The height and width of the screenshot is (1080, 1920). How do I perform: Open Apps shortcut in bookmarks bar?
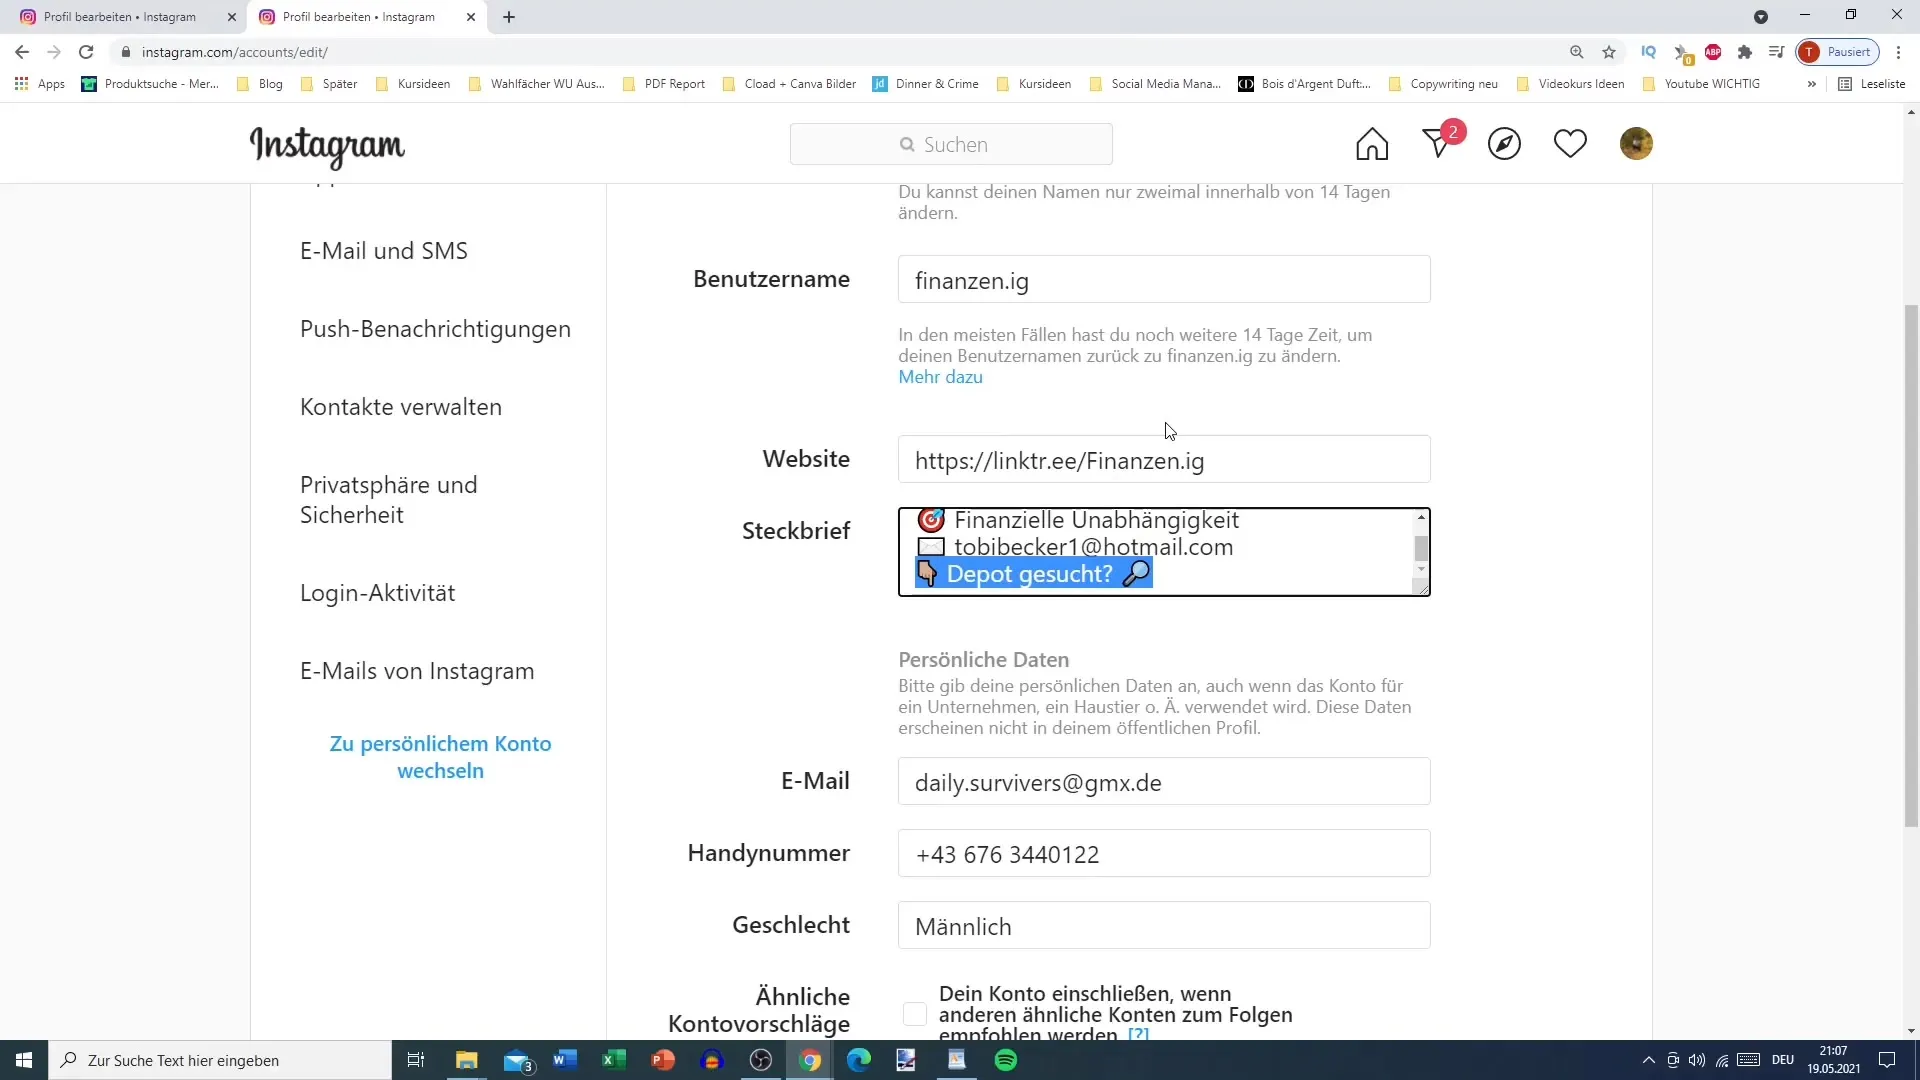tap(40, 84)
